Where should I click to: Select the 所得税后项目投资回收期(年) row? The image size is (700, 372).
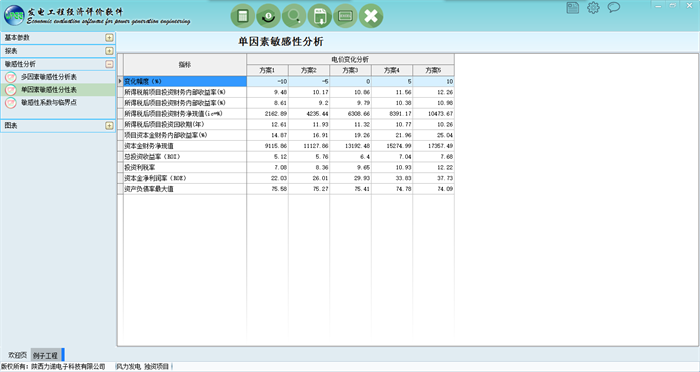[185, 125]
